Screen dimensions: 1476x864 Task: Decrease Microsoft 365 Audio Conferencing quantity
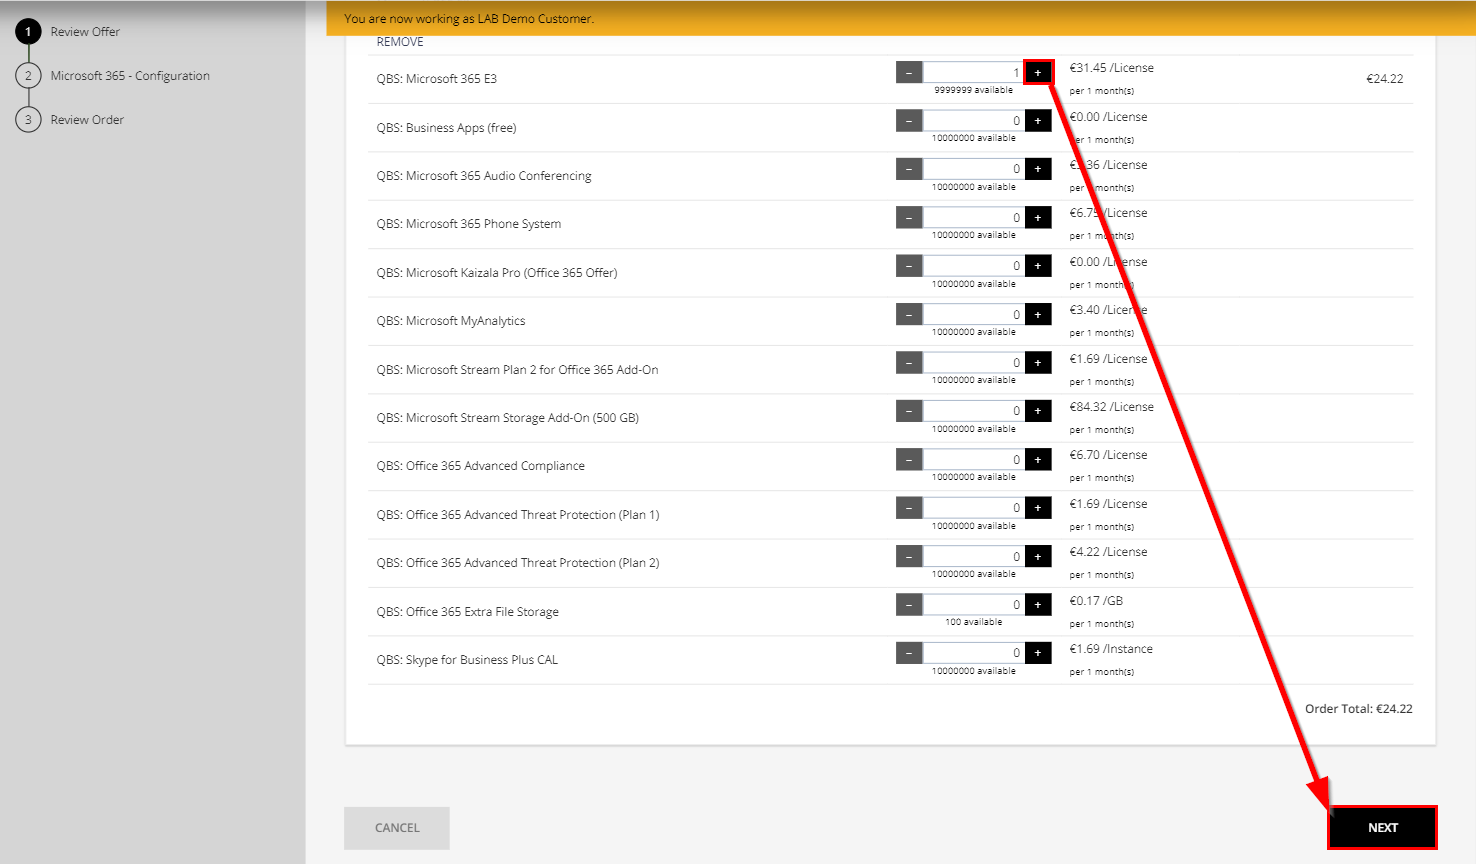[x=909, y=169]
